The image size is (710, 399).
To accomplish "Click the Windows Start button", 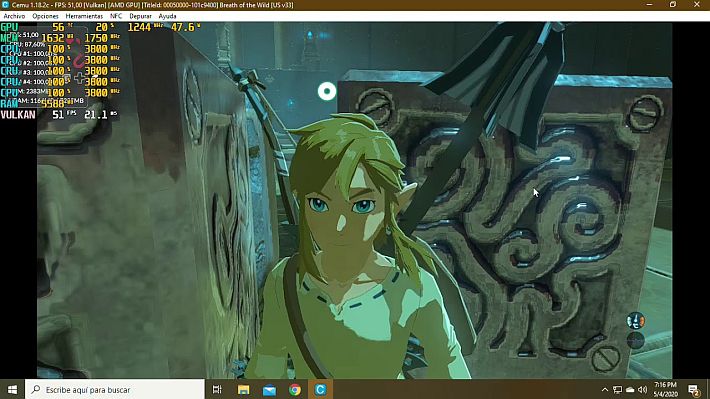I will (x=12, y=389).
